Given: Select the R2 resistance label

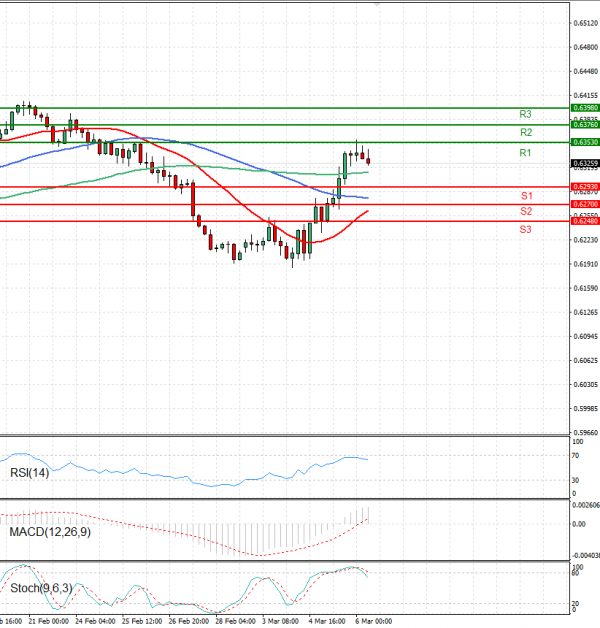Looking at the screenshot, I should [x=525, y=133].
